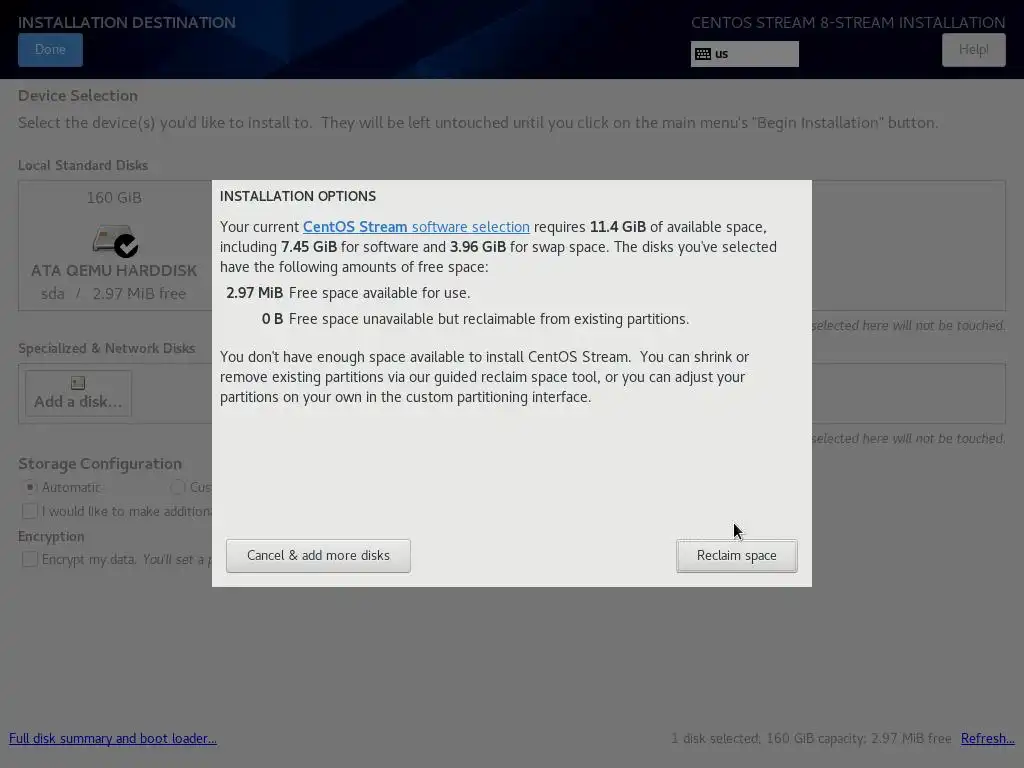Open the CentOS Stream software selection link
This screenshot has height=768, width=1024.
point(416,227)
